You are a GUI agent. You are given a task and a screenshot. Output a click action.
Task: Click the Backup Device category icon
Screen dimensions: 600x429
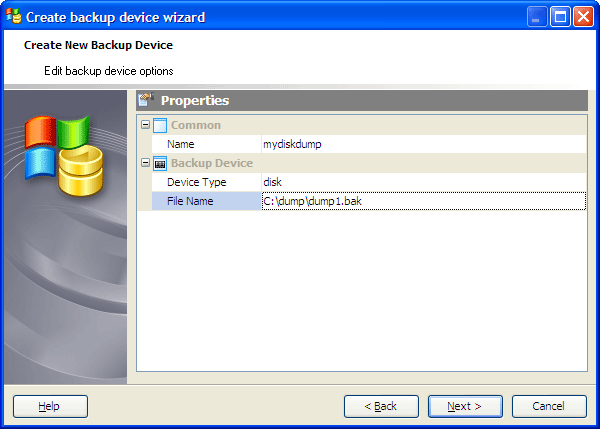(160, 163)
